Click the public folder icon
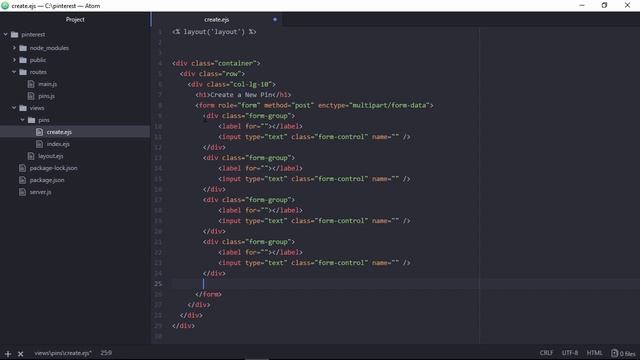640x360 pixels. 23,60
